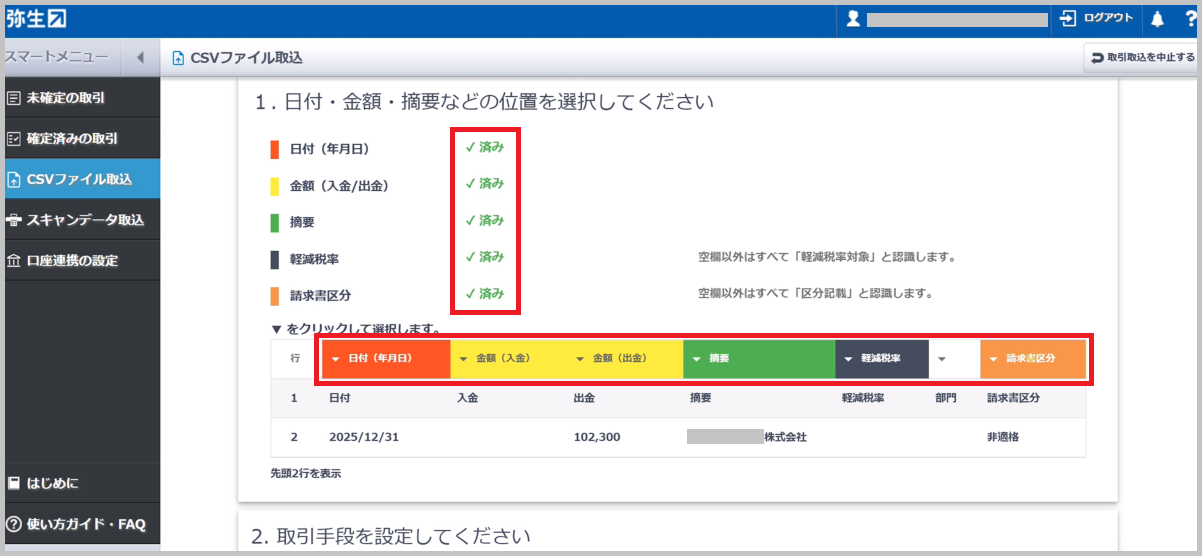Click the ログアウト button
1202x556 pixels.
click(x=1097, y=18)
